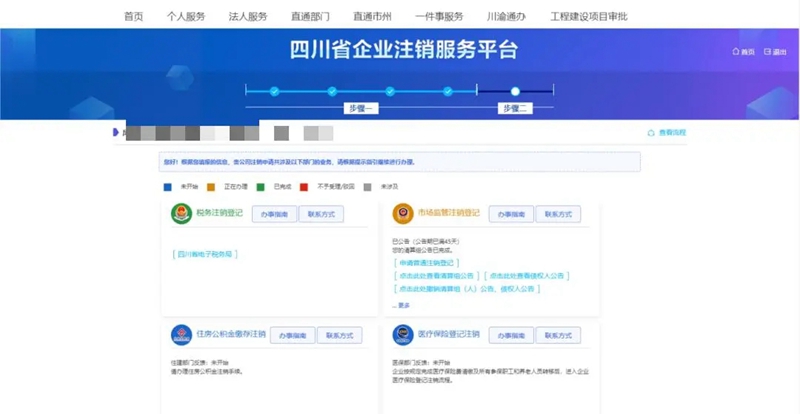
Task: Click the 住房公积金缴存注销 card title
Action: coord(231,334)
